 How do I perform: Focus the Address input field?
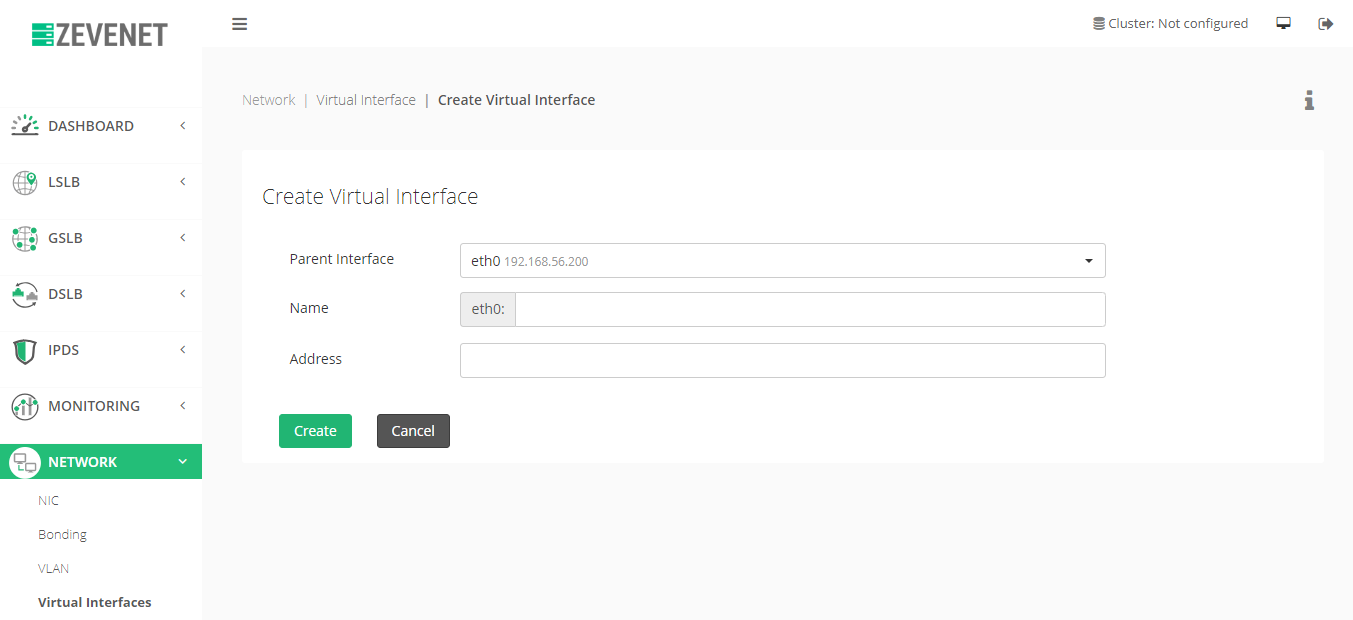pyautogui.click(x=782, y=361)
